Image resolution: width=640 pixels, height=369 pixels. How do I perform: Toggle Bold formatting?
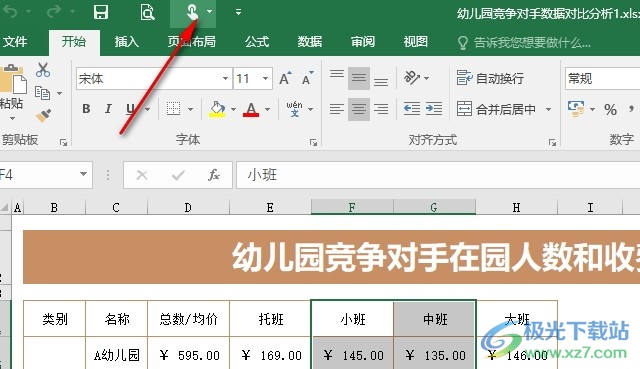(86, 109)
